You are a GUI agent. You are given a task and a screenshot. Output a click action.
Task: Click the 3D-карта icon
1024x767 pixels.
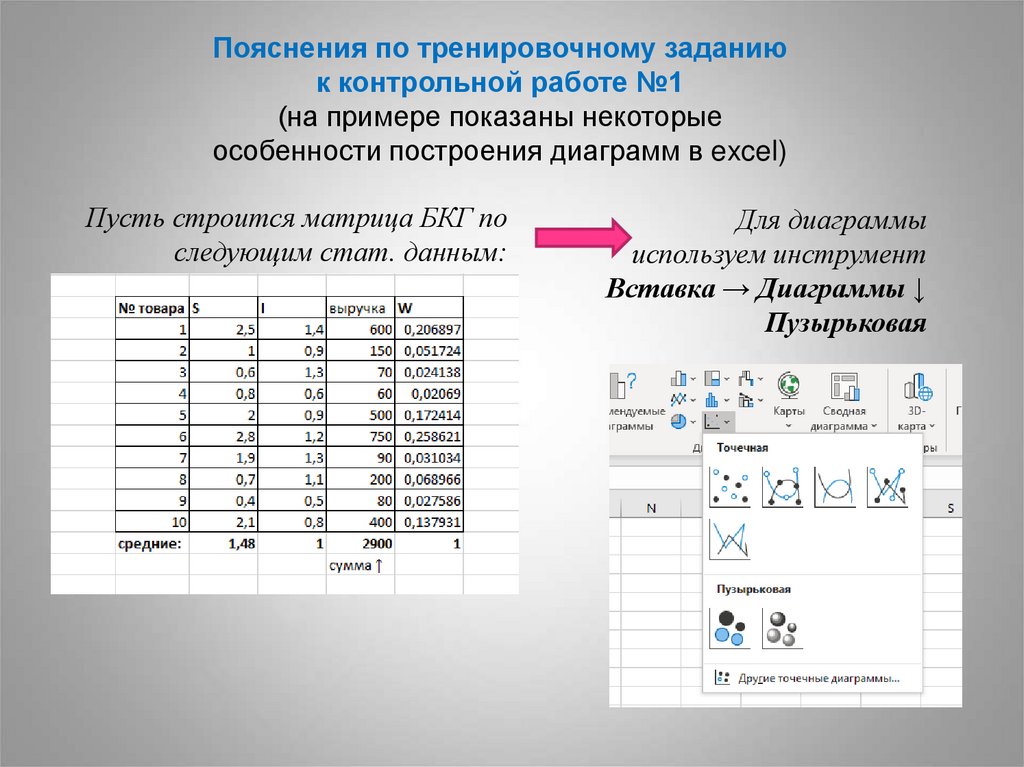(918, 385)
